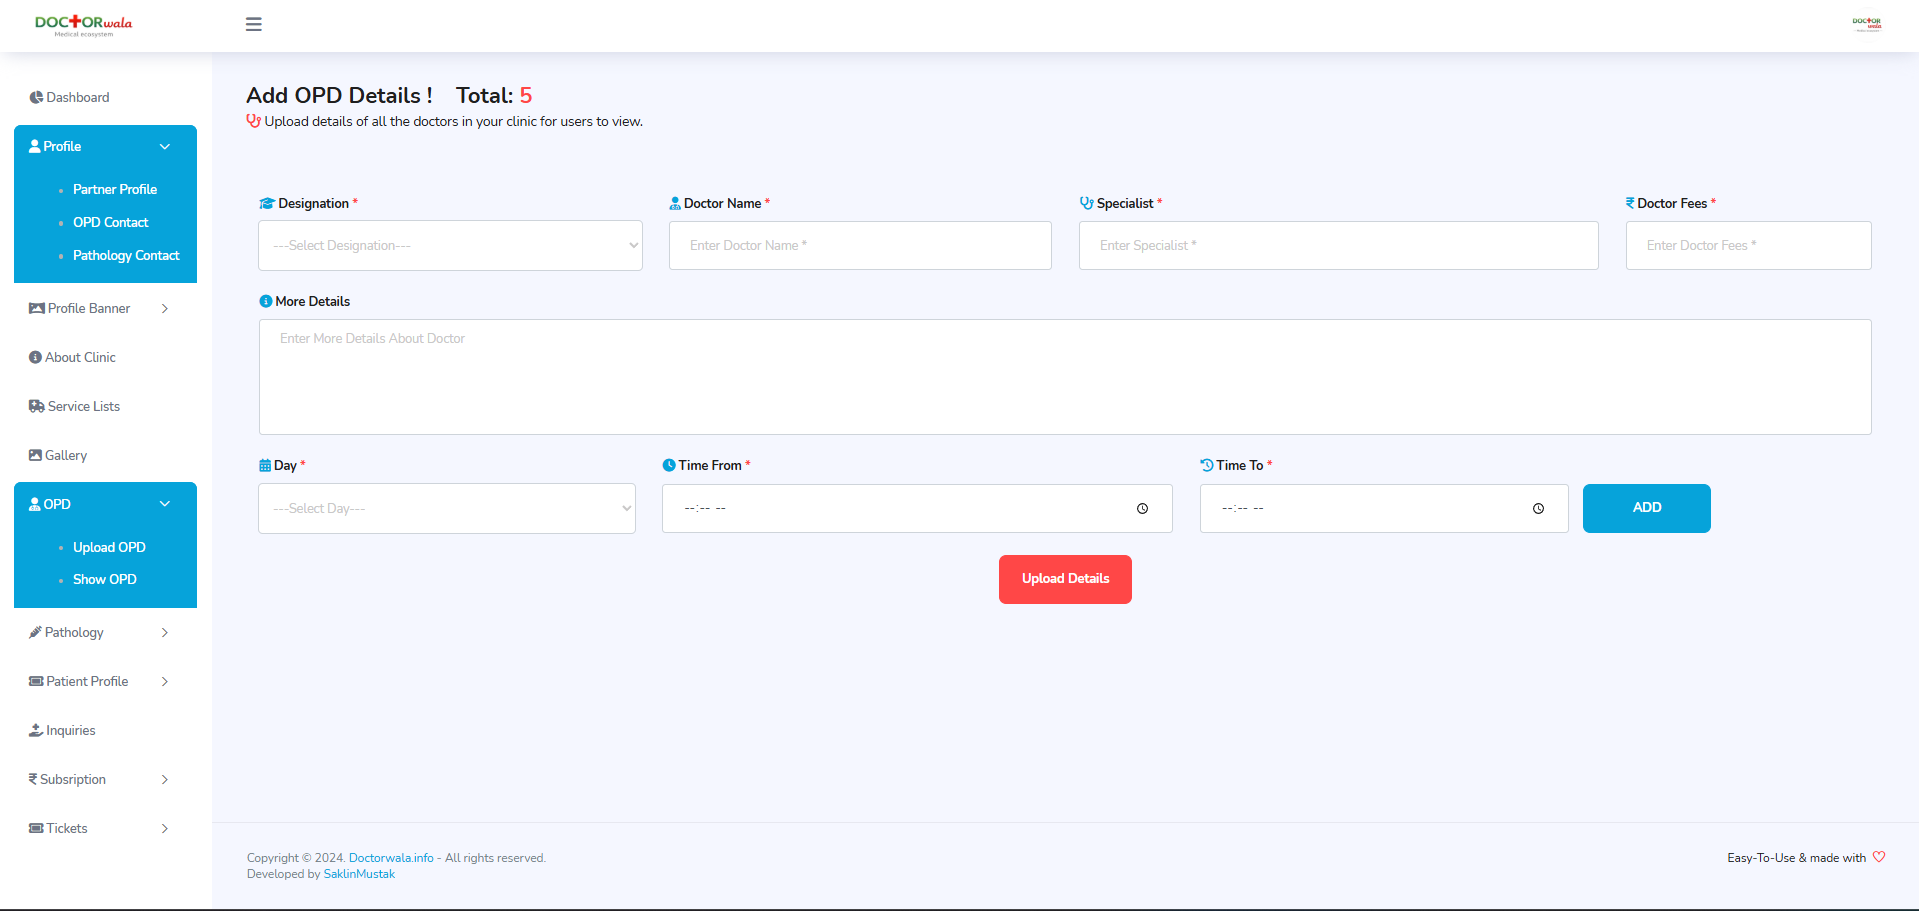This screenshot has height=911, width=1919.
Task: Open Pathology Contact submenu item
Action: [x=126, y=255]
